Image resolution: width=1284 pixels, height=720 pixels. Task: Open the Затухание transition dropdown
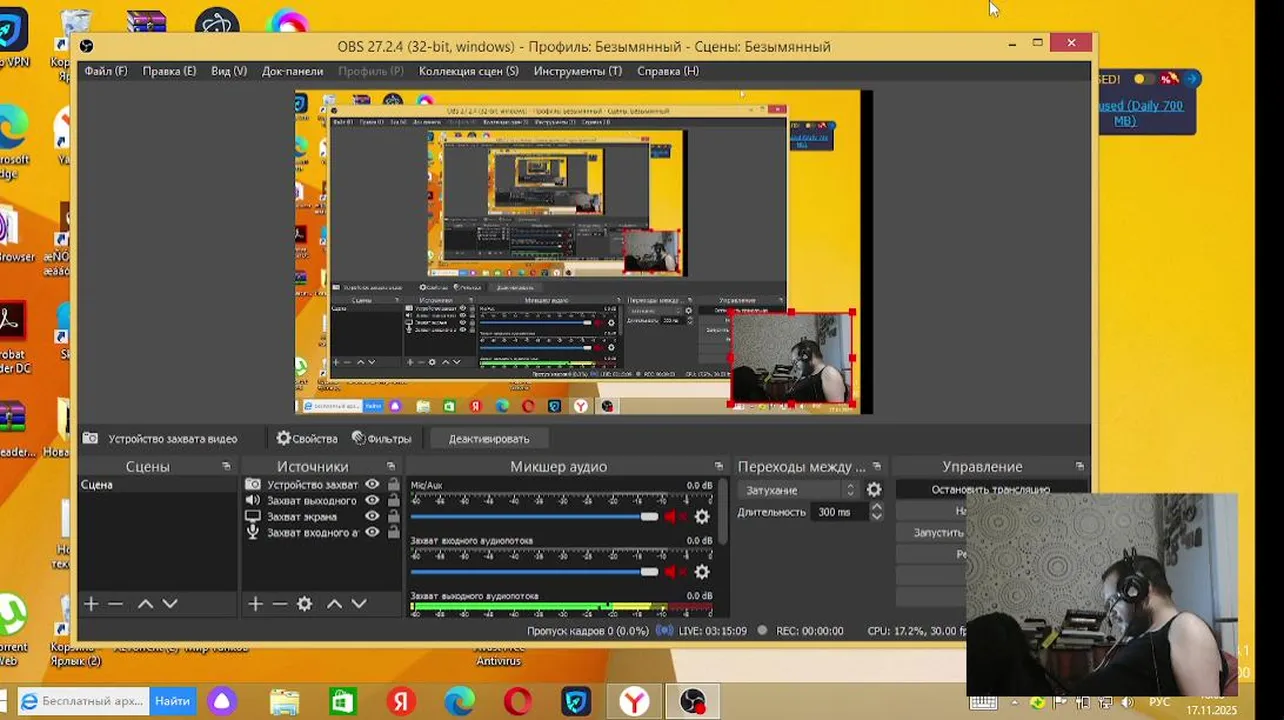800,490
